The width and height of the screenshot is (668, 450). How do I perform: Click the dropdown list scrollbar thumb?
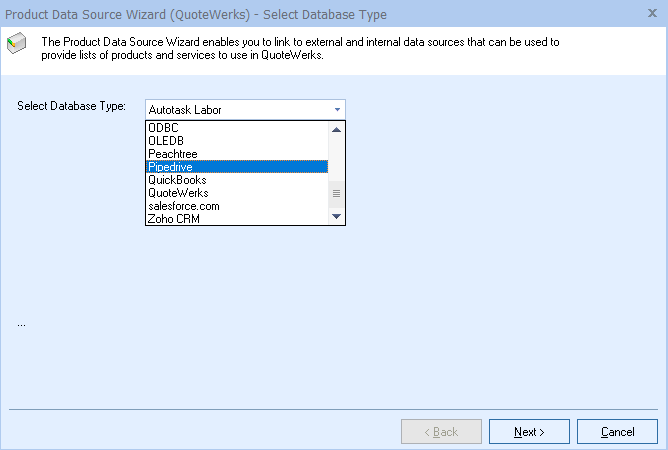coord(337,193)
